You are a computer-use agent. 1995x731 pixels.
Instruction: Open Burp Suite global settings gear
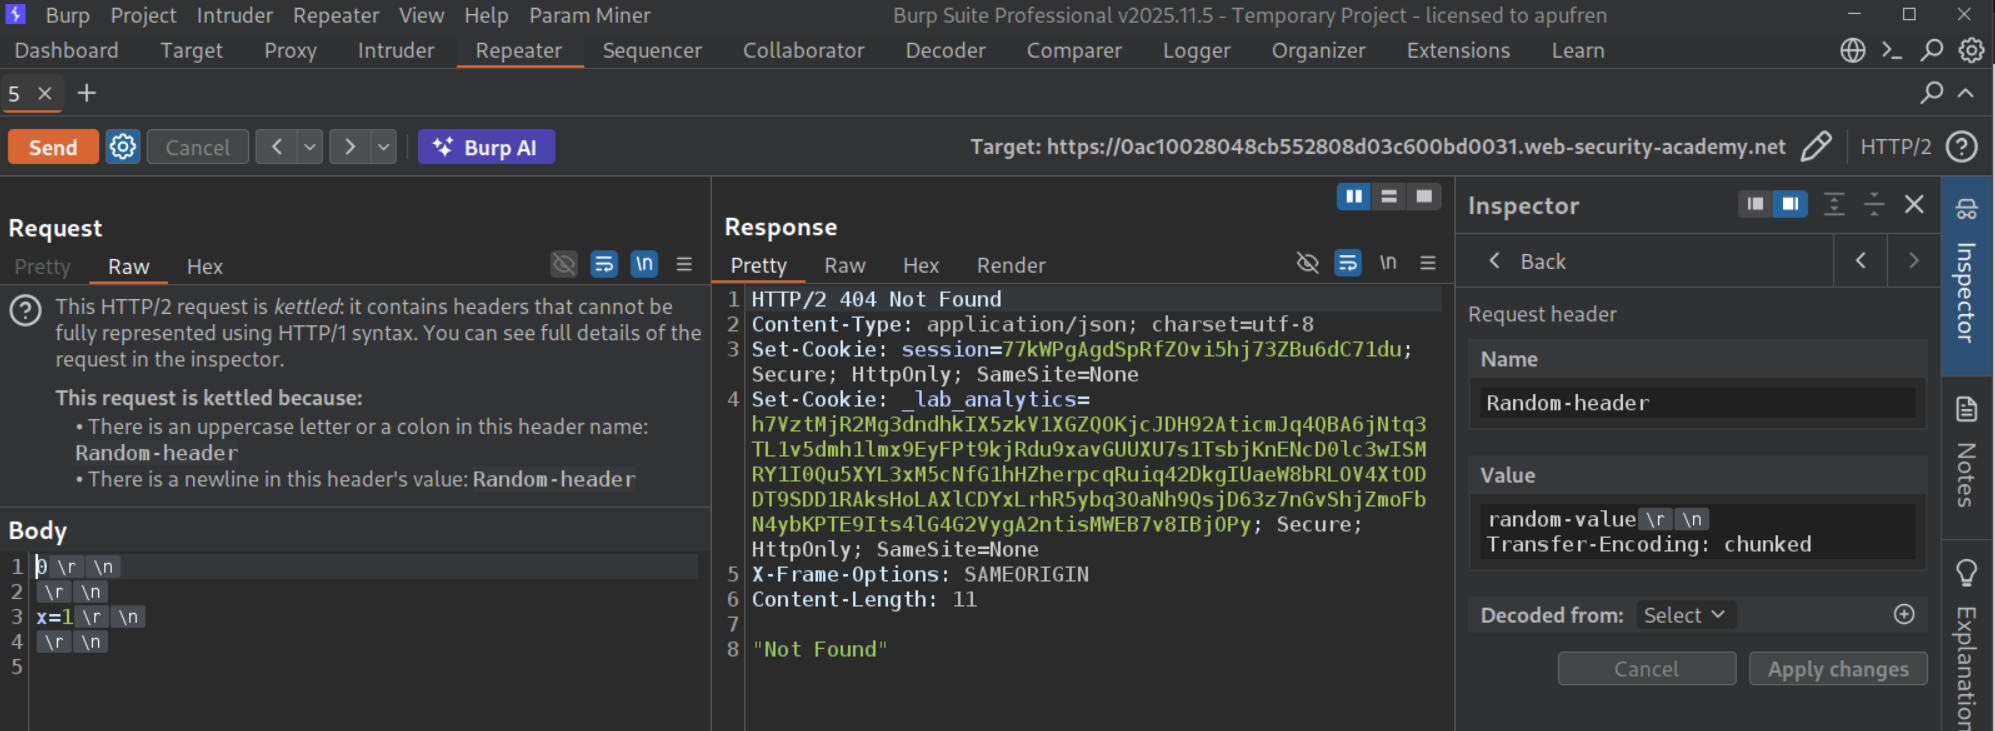[x=1971, y=50]
